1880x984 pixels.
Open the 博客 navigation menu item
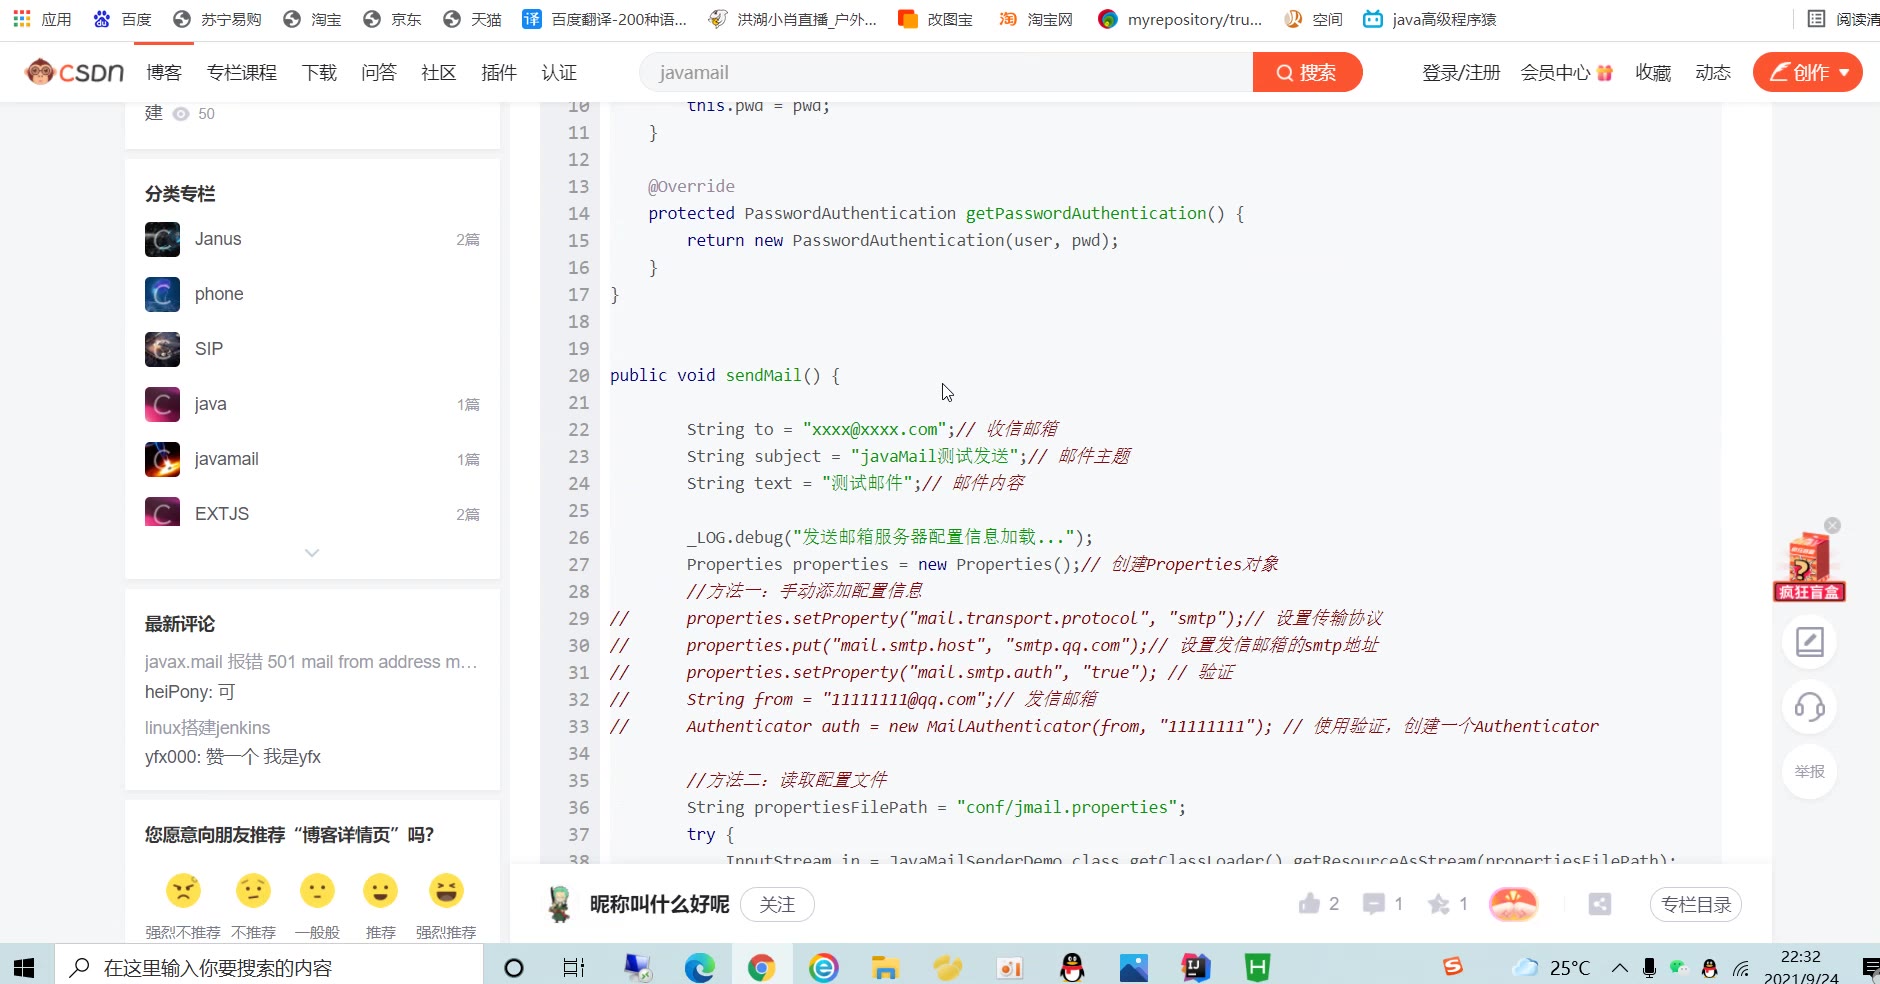[164, 72]
